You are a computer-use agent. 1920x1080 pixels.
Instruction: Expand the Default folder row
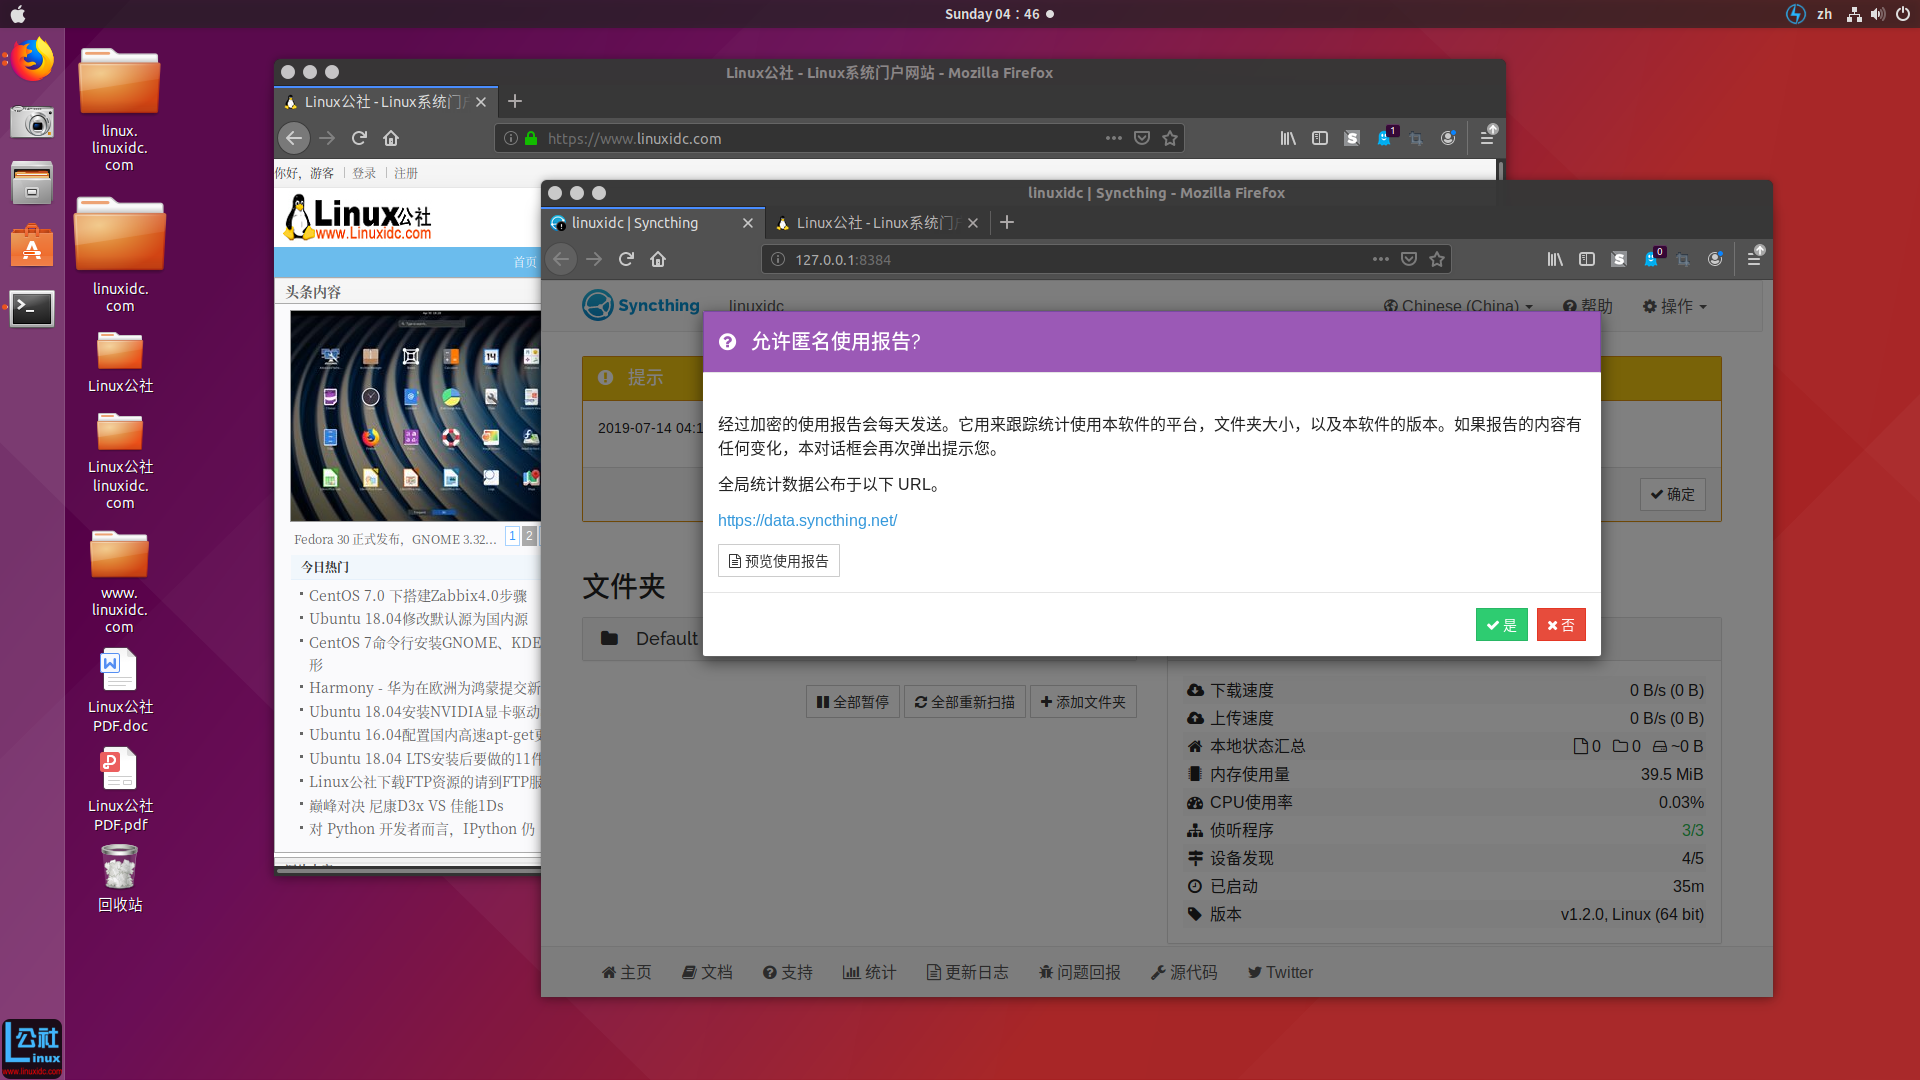860,639
